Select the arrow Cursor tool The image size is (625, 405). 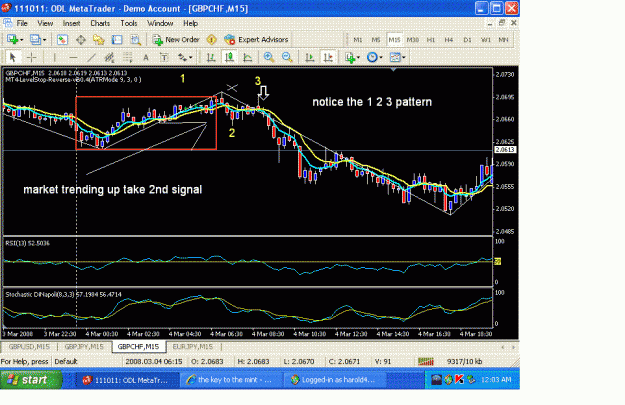tap(12, 57)
